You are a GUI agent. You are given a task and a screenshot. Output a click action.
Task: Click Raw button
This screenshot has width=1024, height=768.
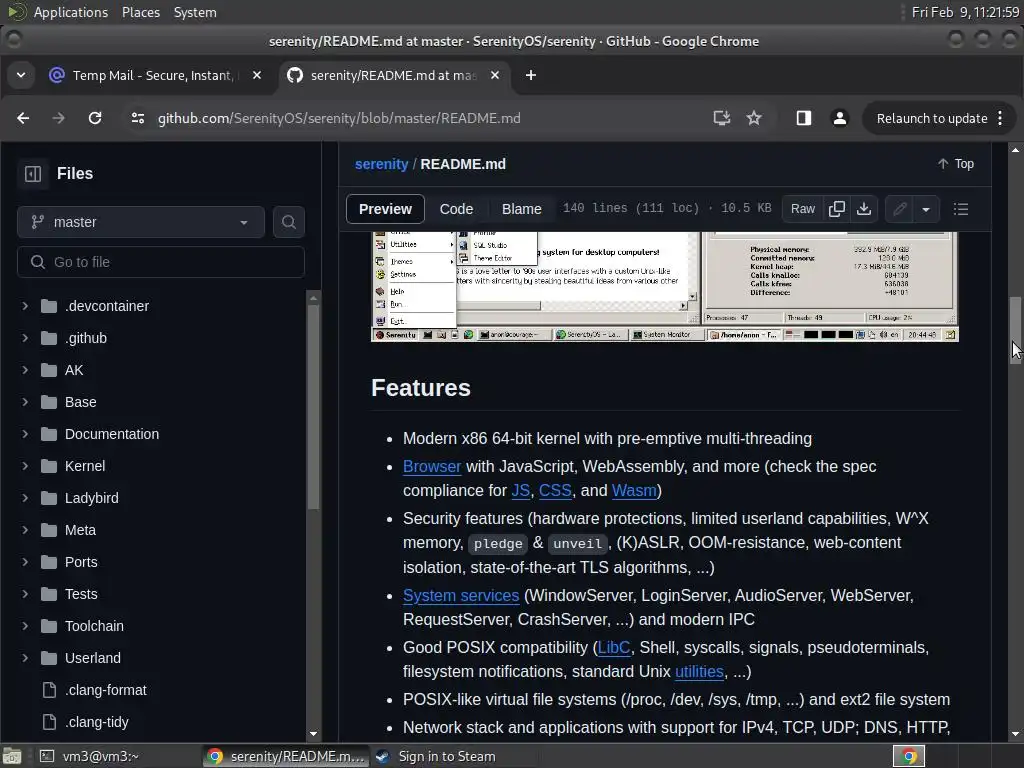[803, 209]
